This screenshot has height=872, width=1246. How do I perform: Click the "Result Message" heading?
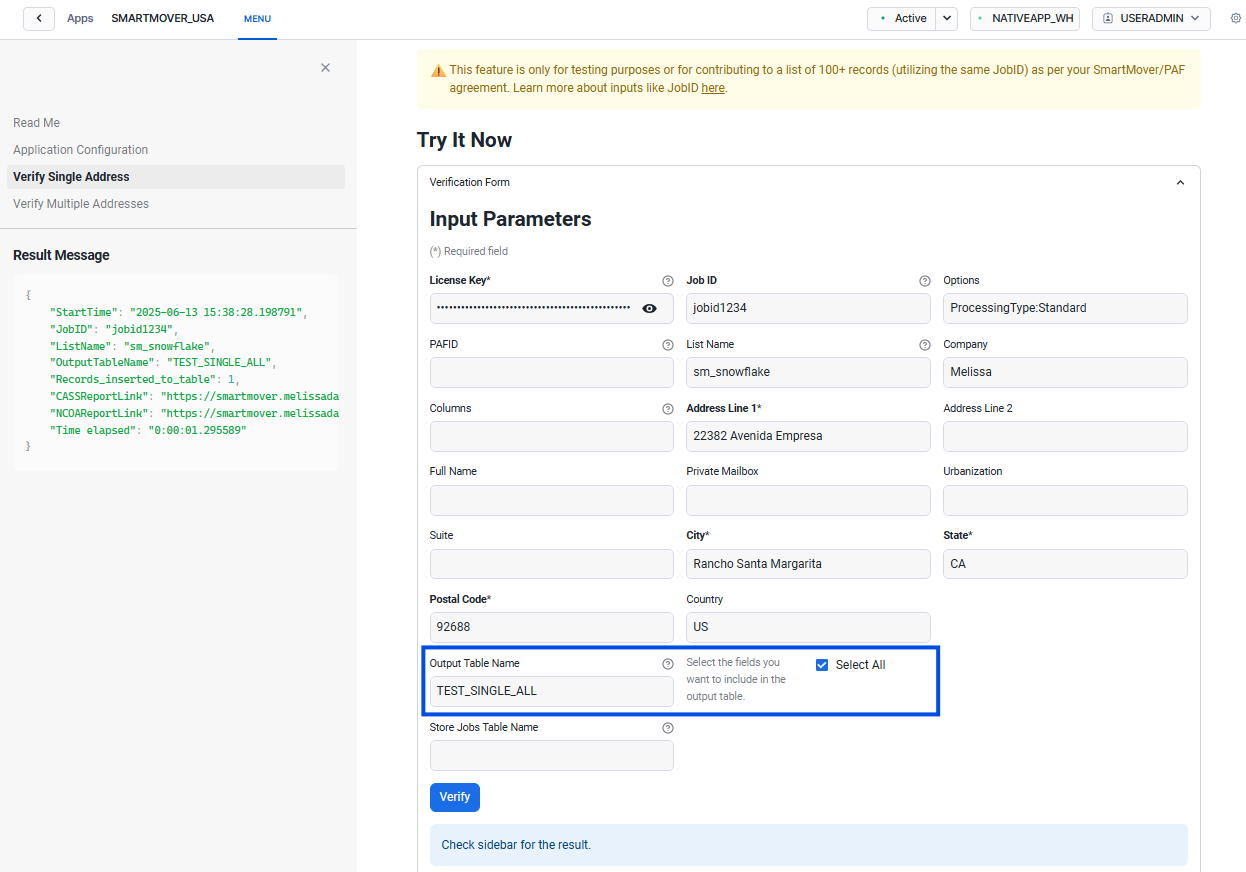pyautogui.click(x=61, y=255)
